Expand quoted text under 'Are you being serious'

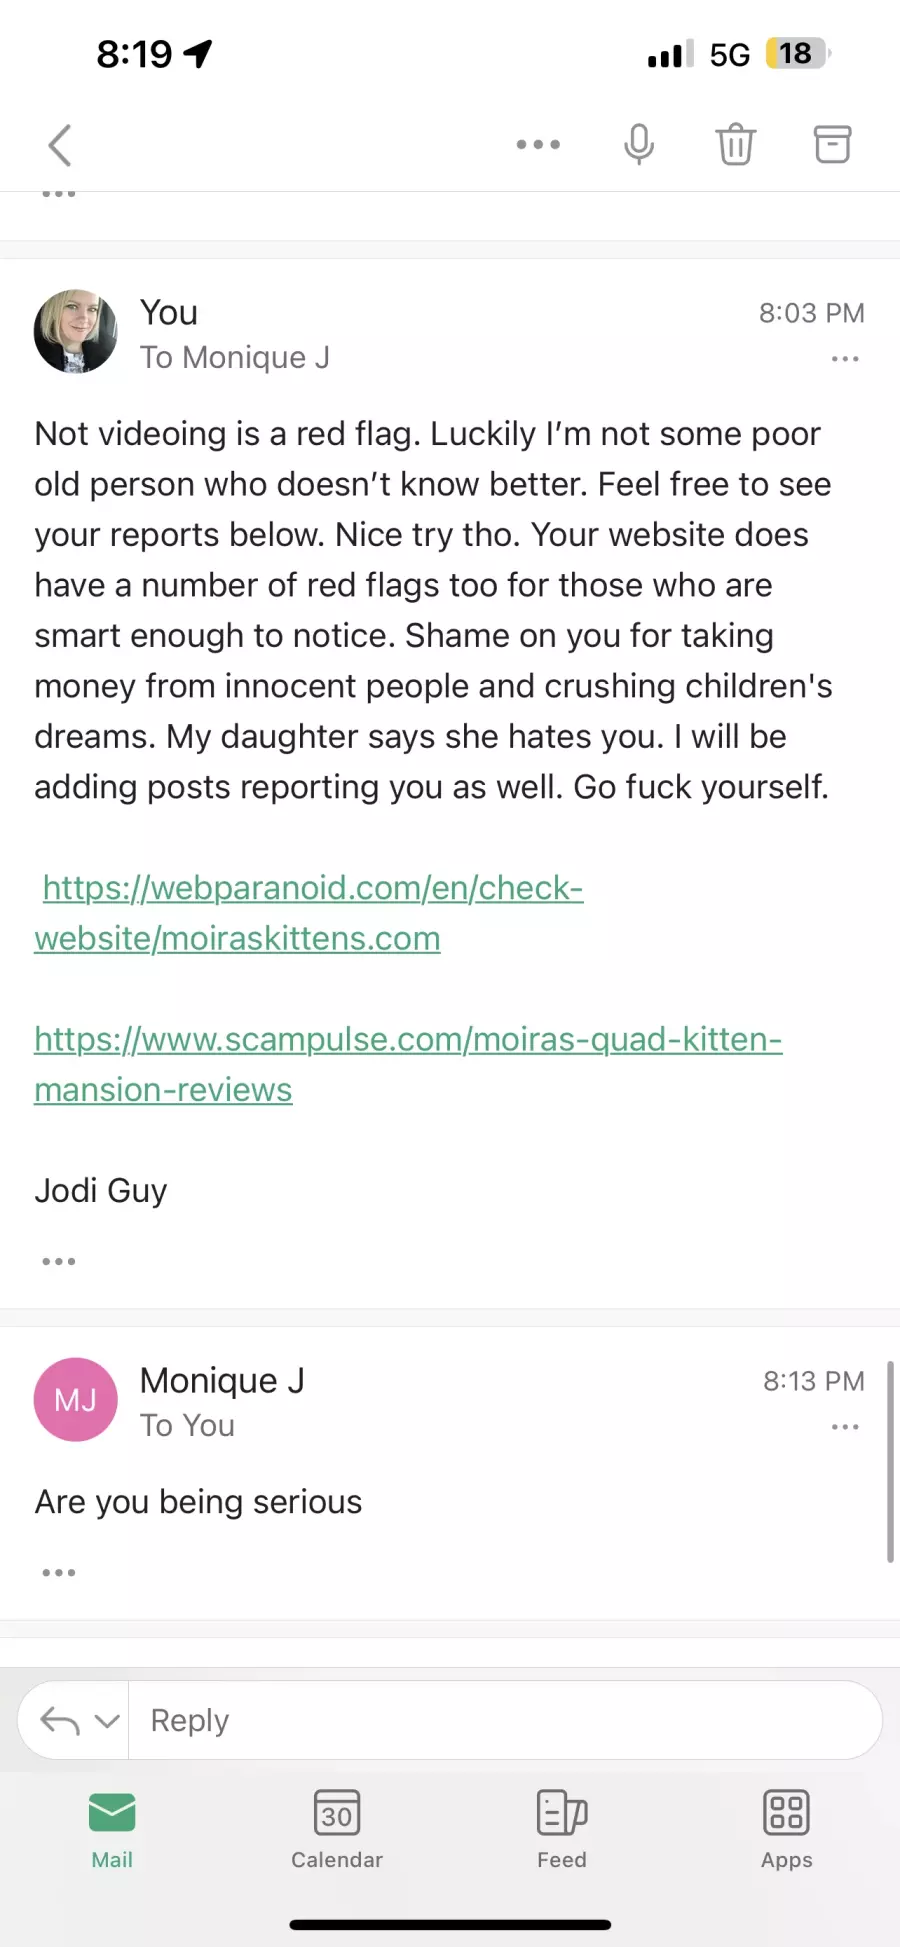click(x=59, y=1572)
